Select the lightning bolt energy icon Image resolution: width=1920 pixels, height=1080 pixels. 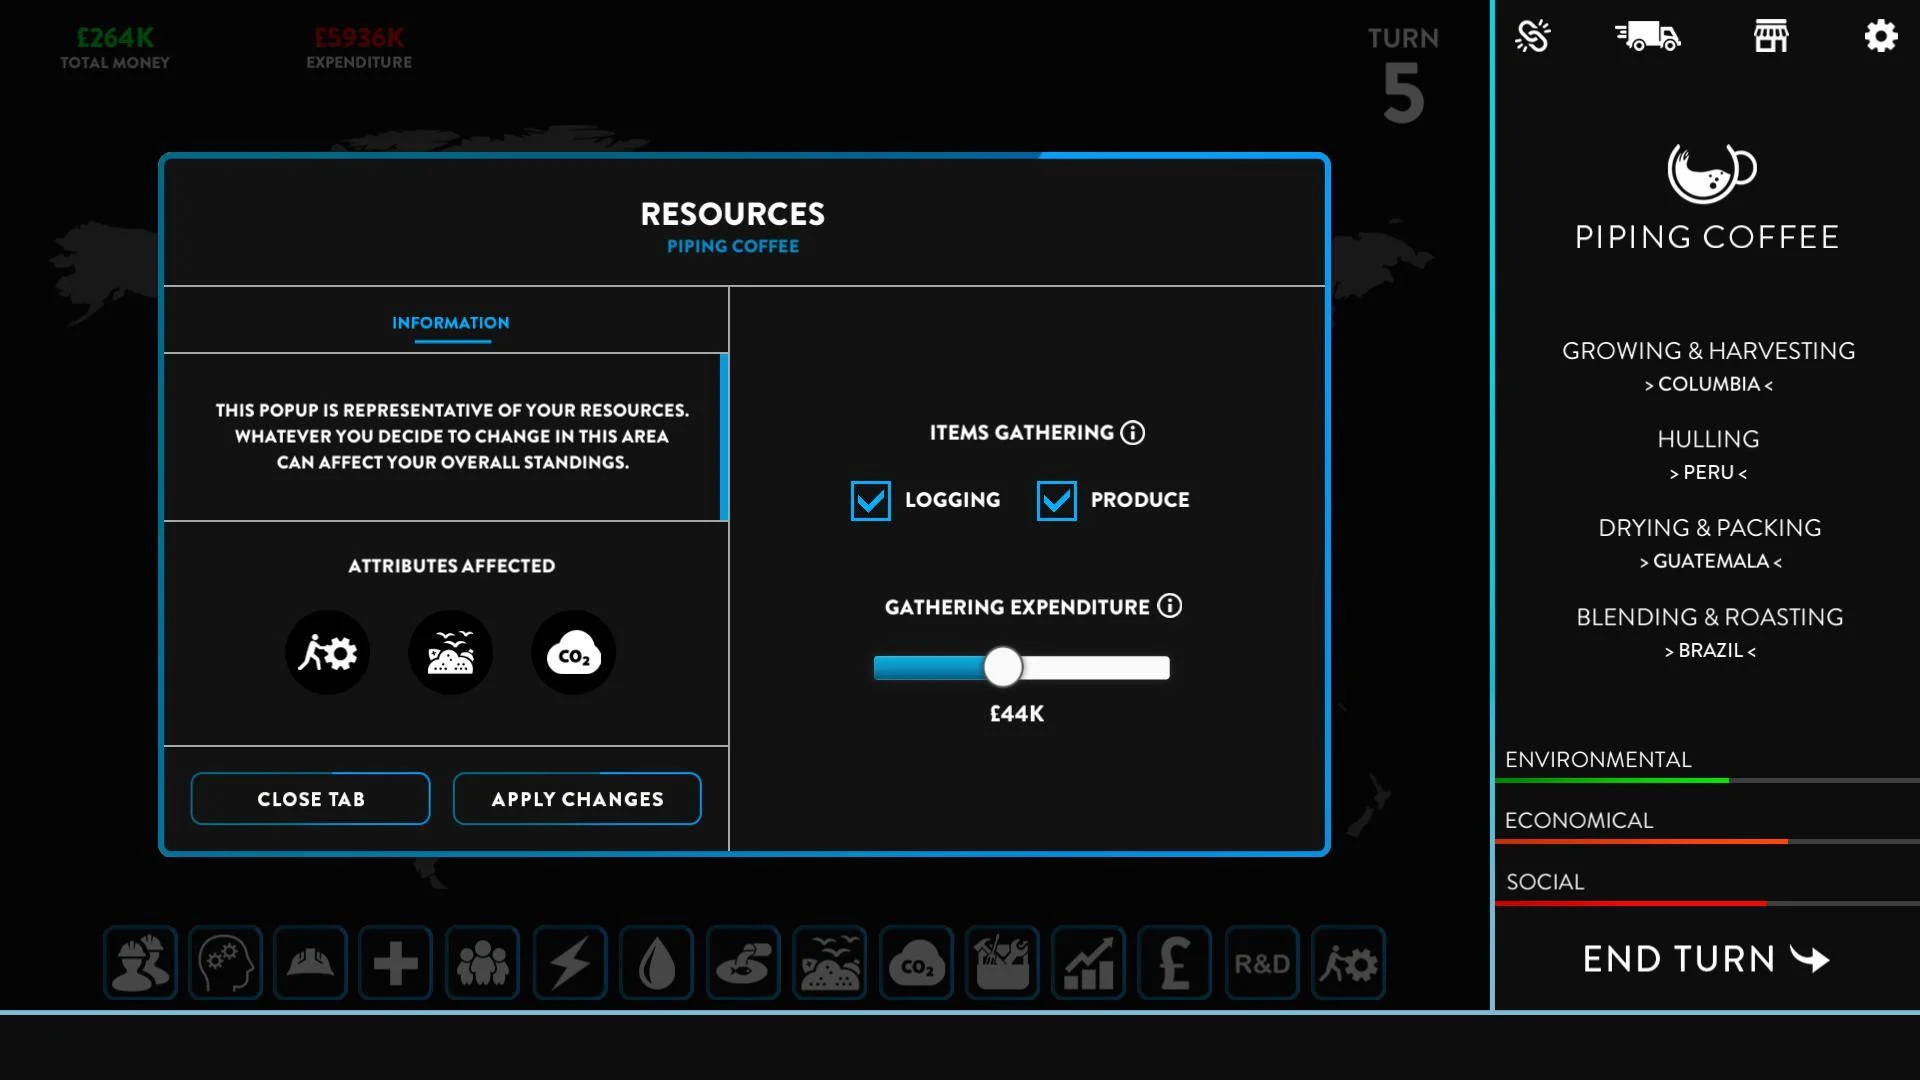(x=570, y=963)
